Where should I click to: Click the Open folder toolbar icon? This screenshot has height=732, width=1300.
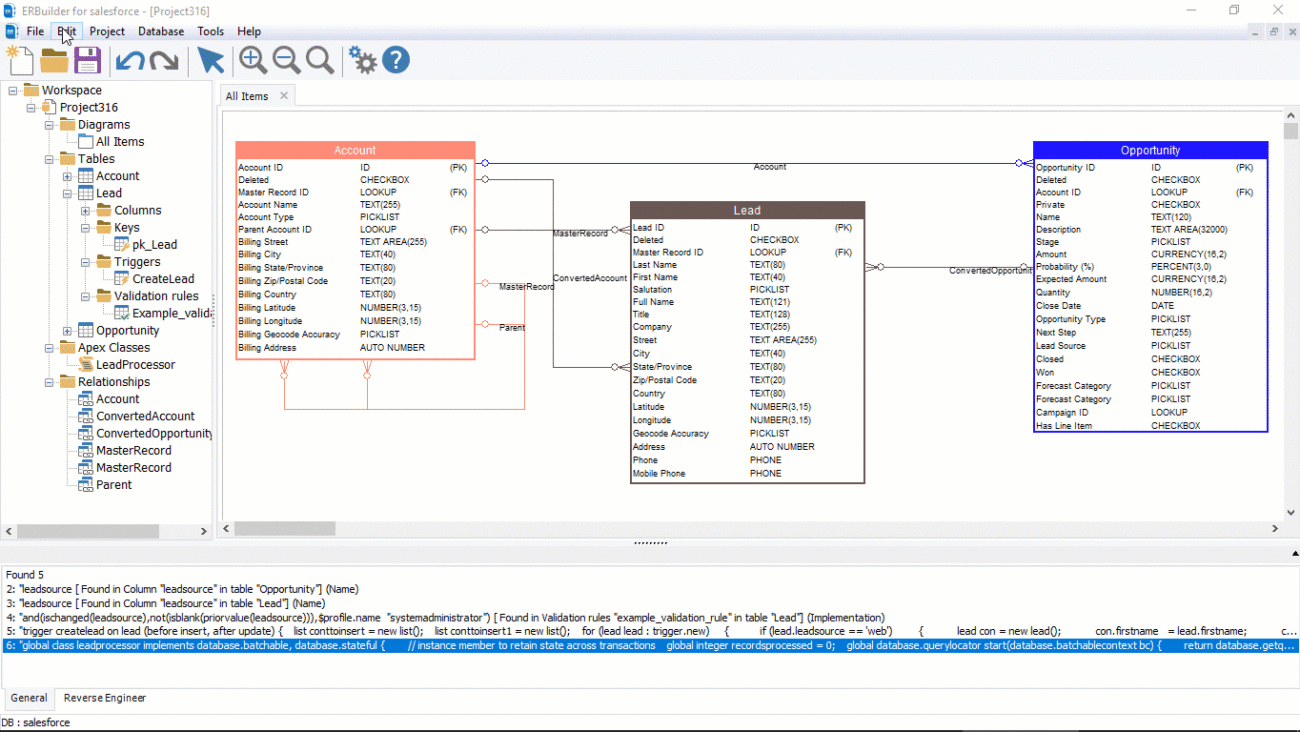coord(54,60)
